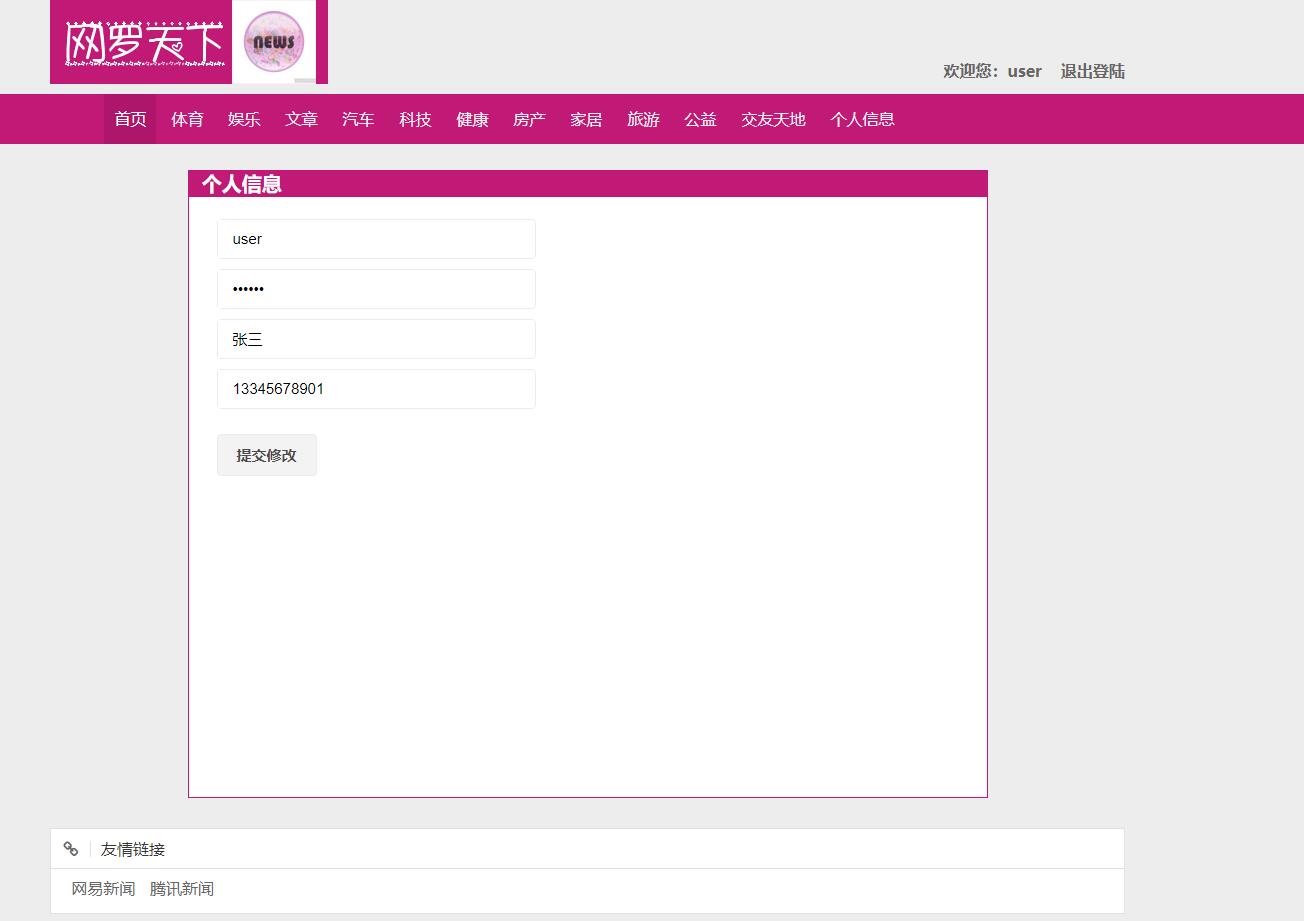Switch to the 首页 home tab
The height and width of the screenshot is (921, 1304).
pyautogui.click(x=129, y=118)
